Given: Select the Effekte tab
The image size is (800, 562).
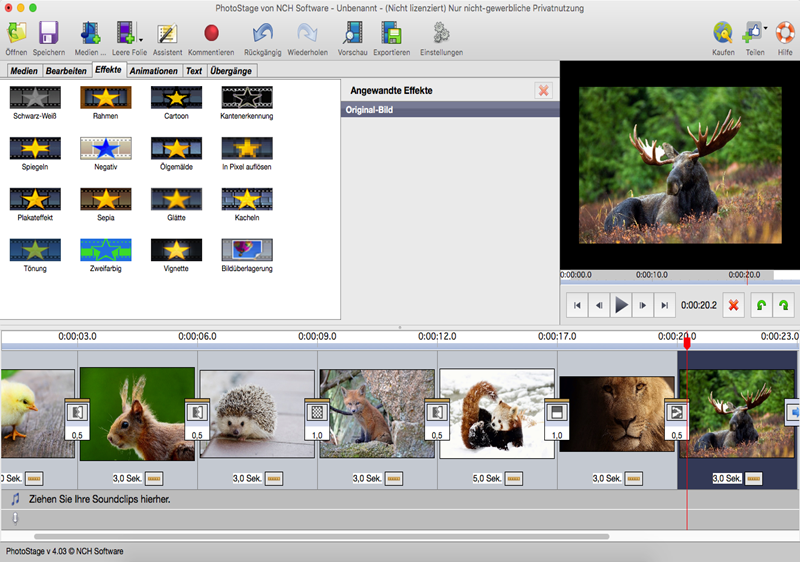Looking at the screenshot, I should click(108, 70).
